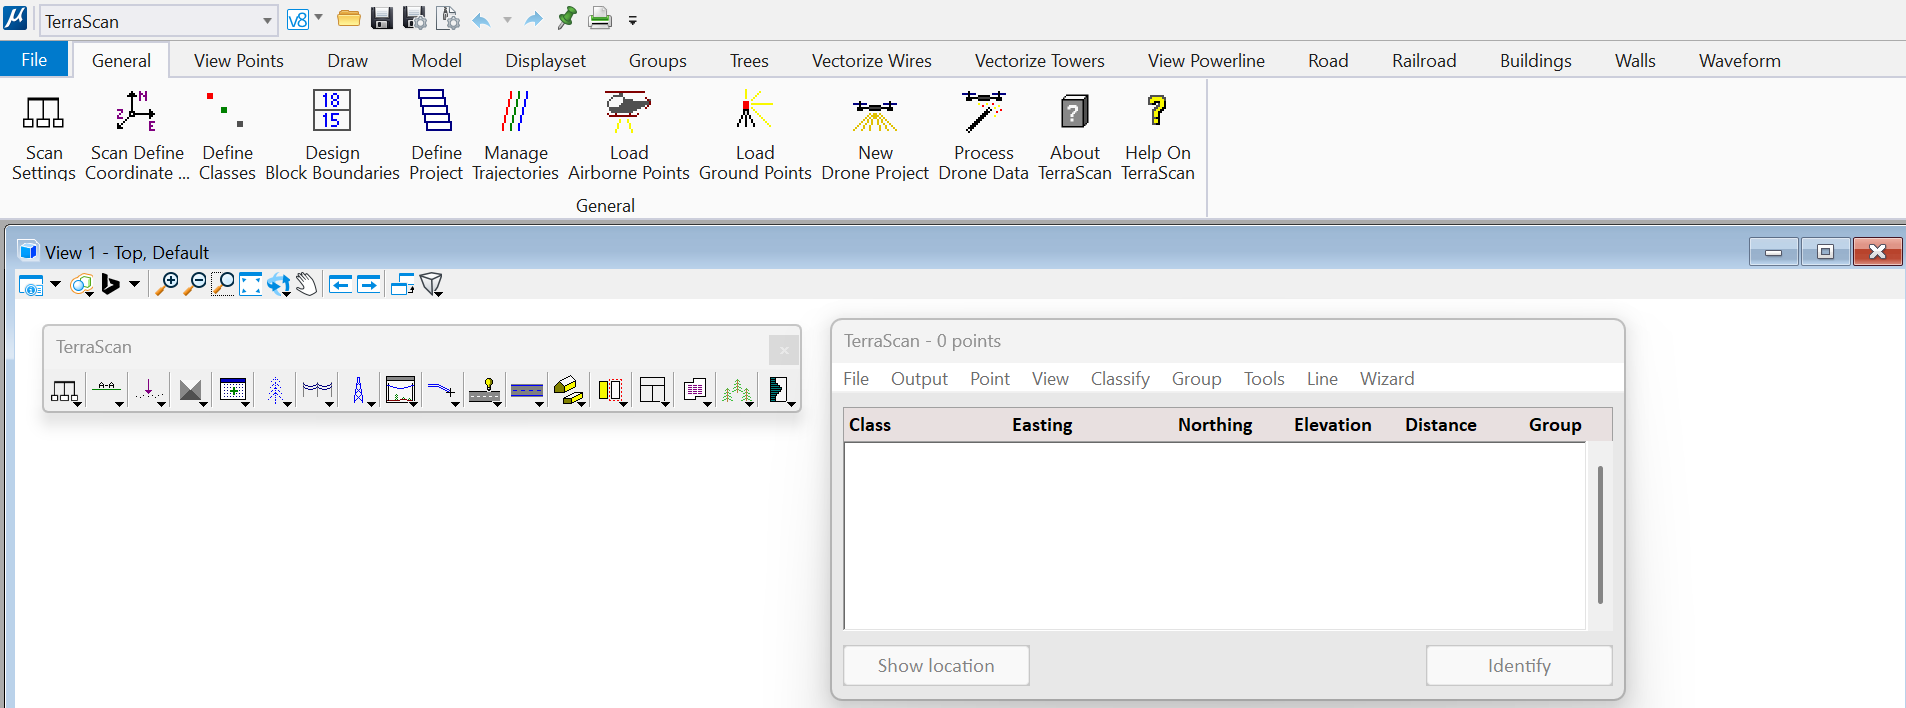Click the trees tool in TerraScan toolbox
1906x708 pixels.
[x=737, y=390]
